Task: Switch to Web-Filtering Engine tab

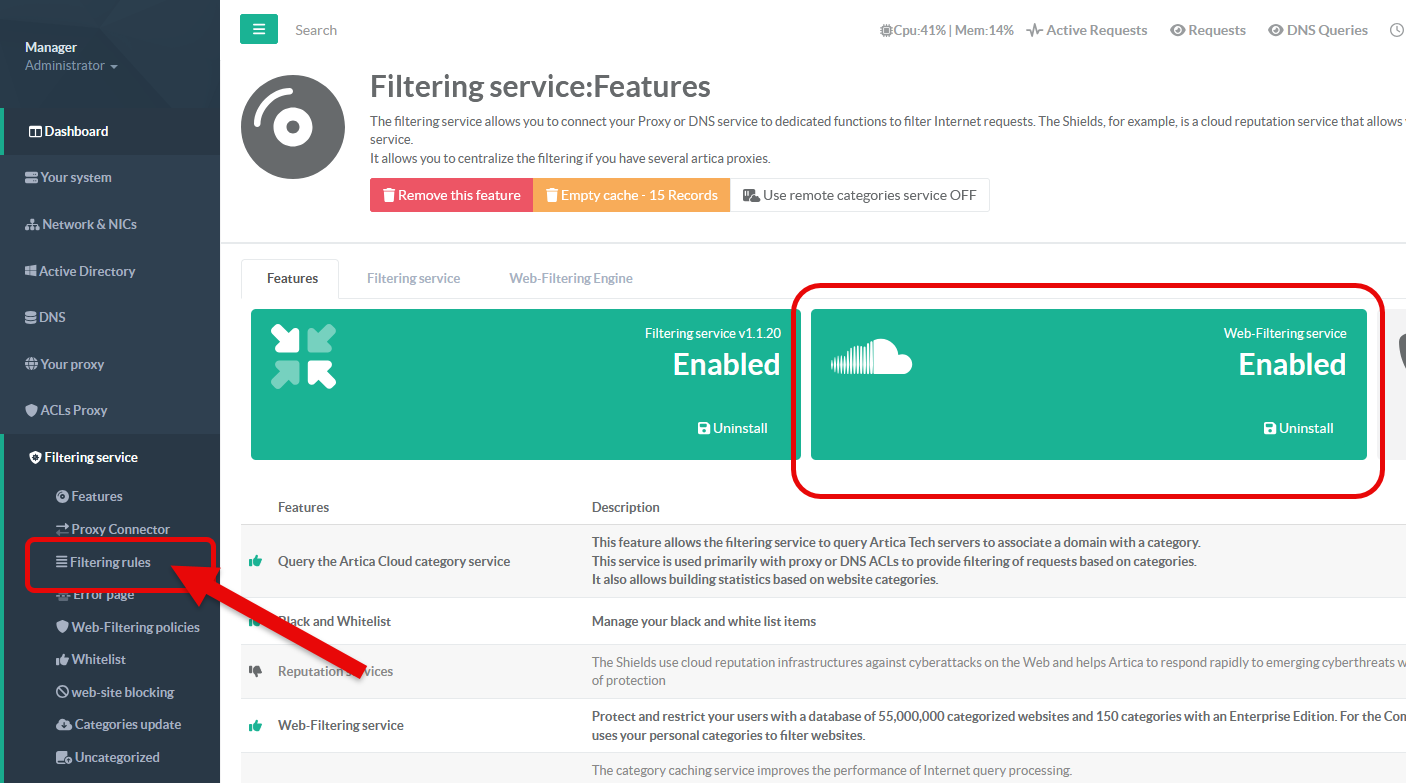Action: click(570, 278)
